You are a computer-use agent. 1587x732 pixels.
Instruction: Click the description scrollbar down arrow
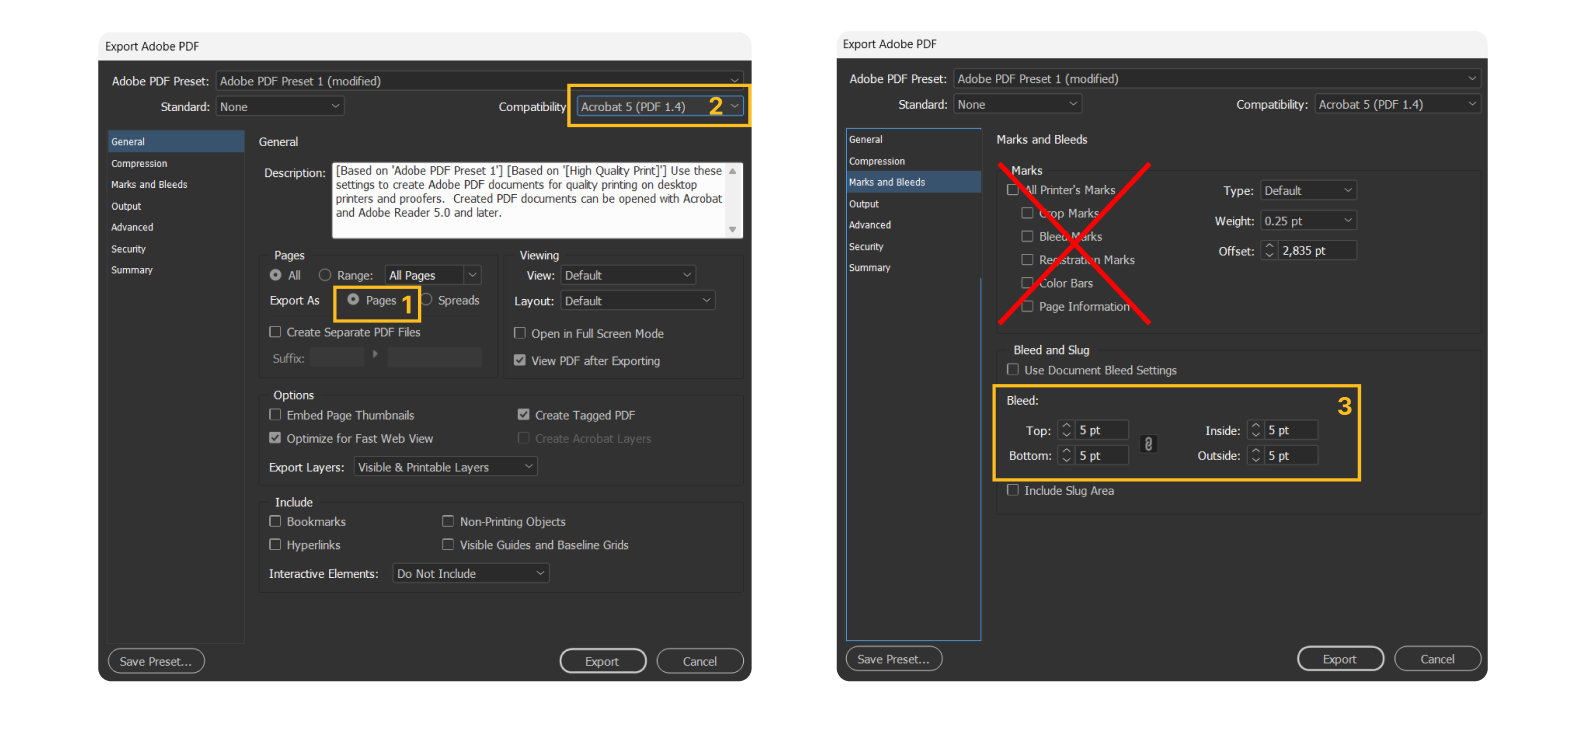(x=733, y=229)
